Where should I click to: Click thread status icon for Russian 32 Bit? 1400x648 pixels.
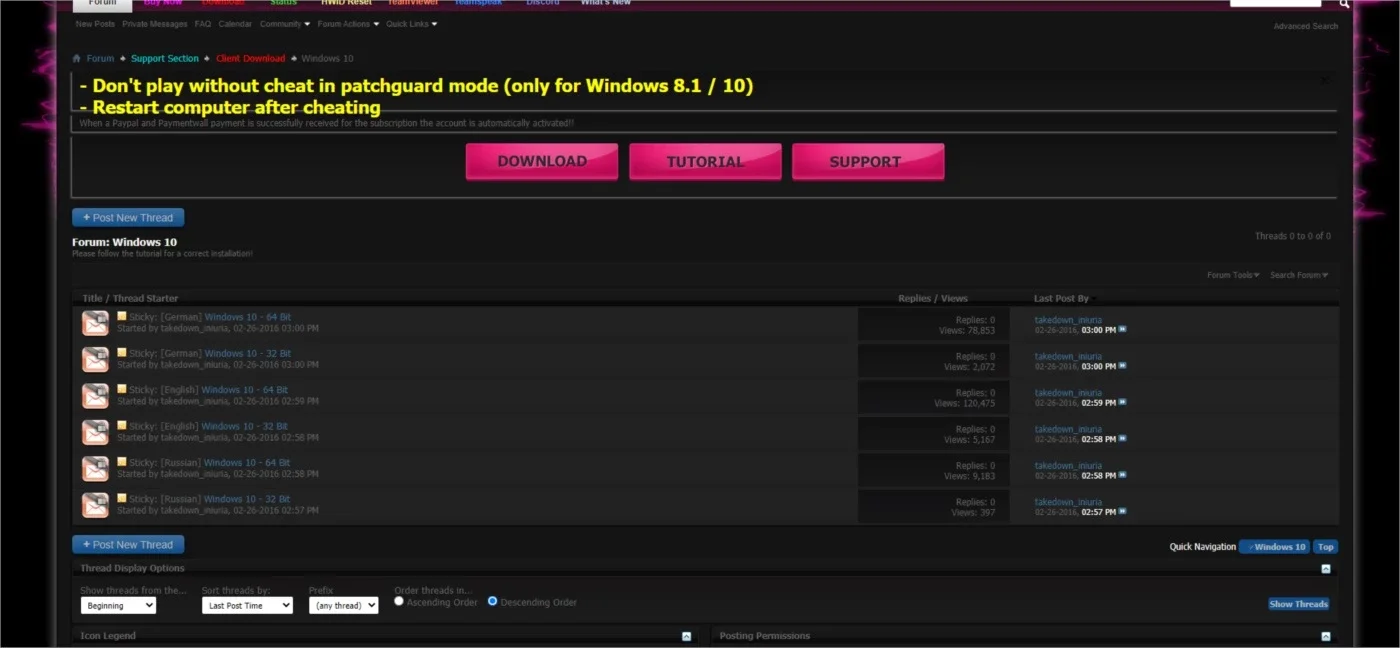(95, 505)
